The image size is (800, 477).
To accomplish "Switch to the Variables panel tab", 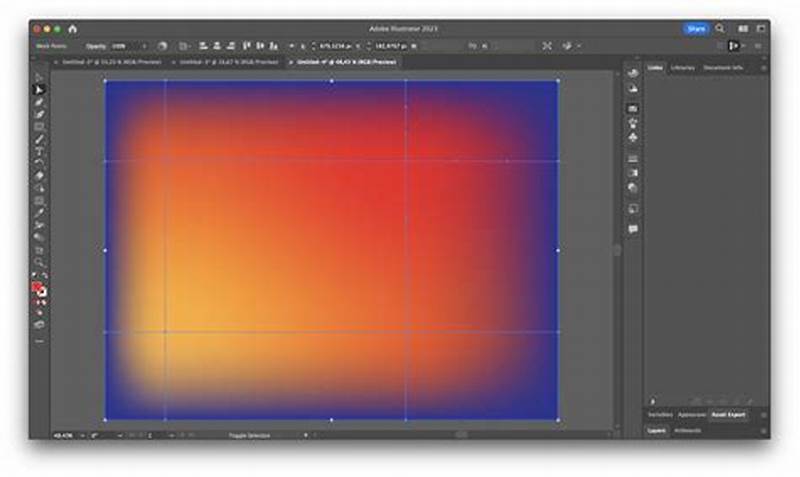I will coord(660,415).
